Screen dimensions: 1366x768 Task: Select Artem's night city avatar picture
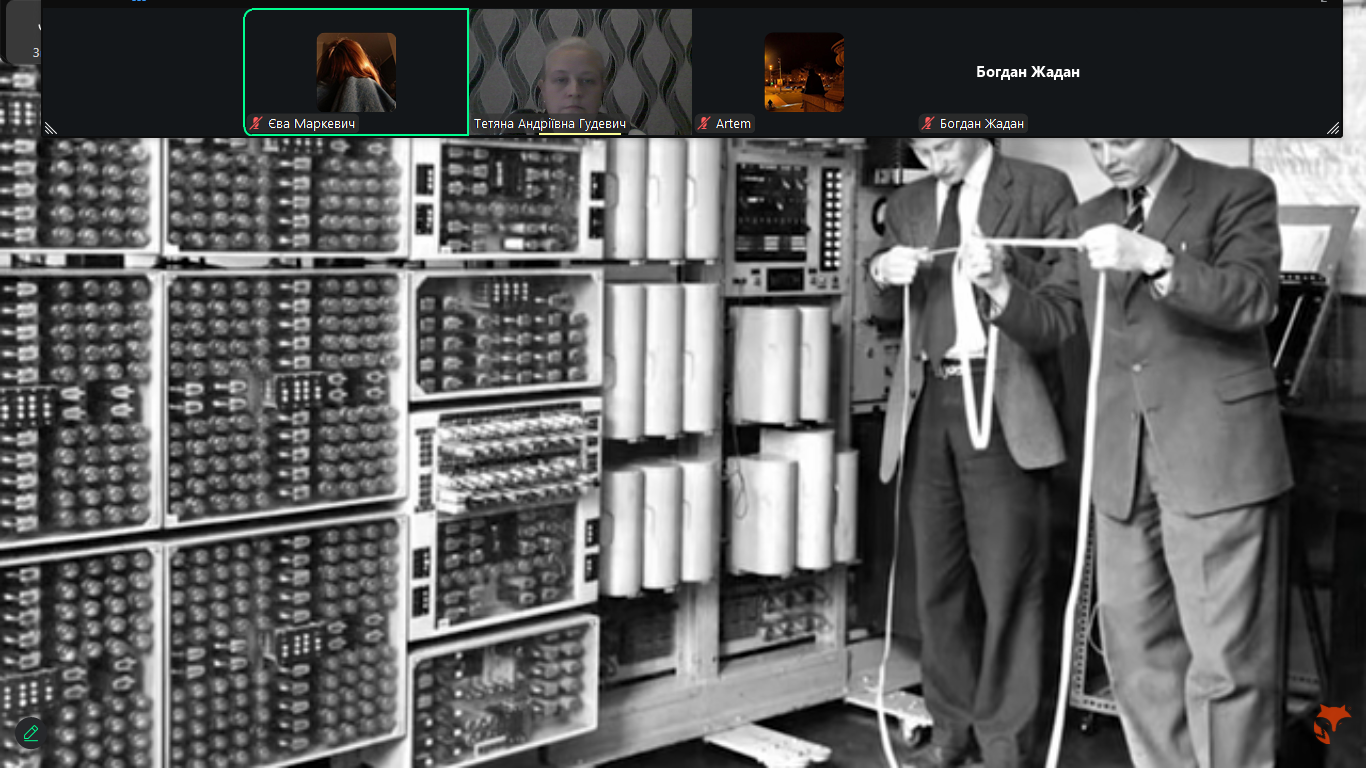coord(804,72)
